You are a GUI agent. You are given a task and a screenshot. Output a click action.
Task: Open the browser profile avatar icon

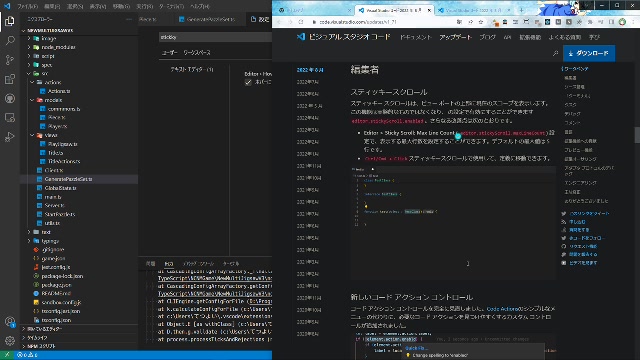[622, 22]
